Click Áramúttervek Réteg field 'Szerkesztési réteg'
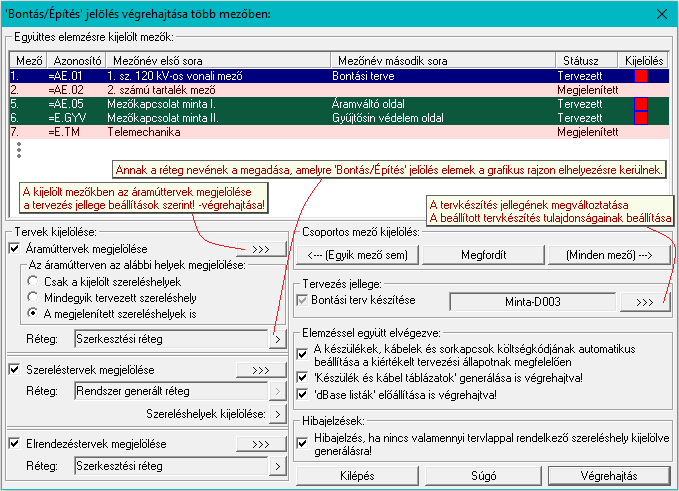The image size is (679, 491). pyautogui.click(x=171, y=339)
